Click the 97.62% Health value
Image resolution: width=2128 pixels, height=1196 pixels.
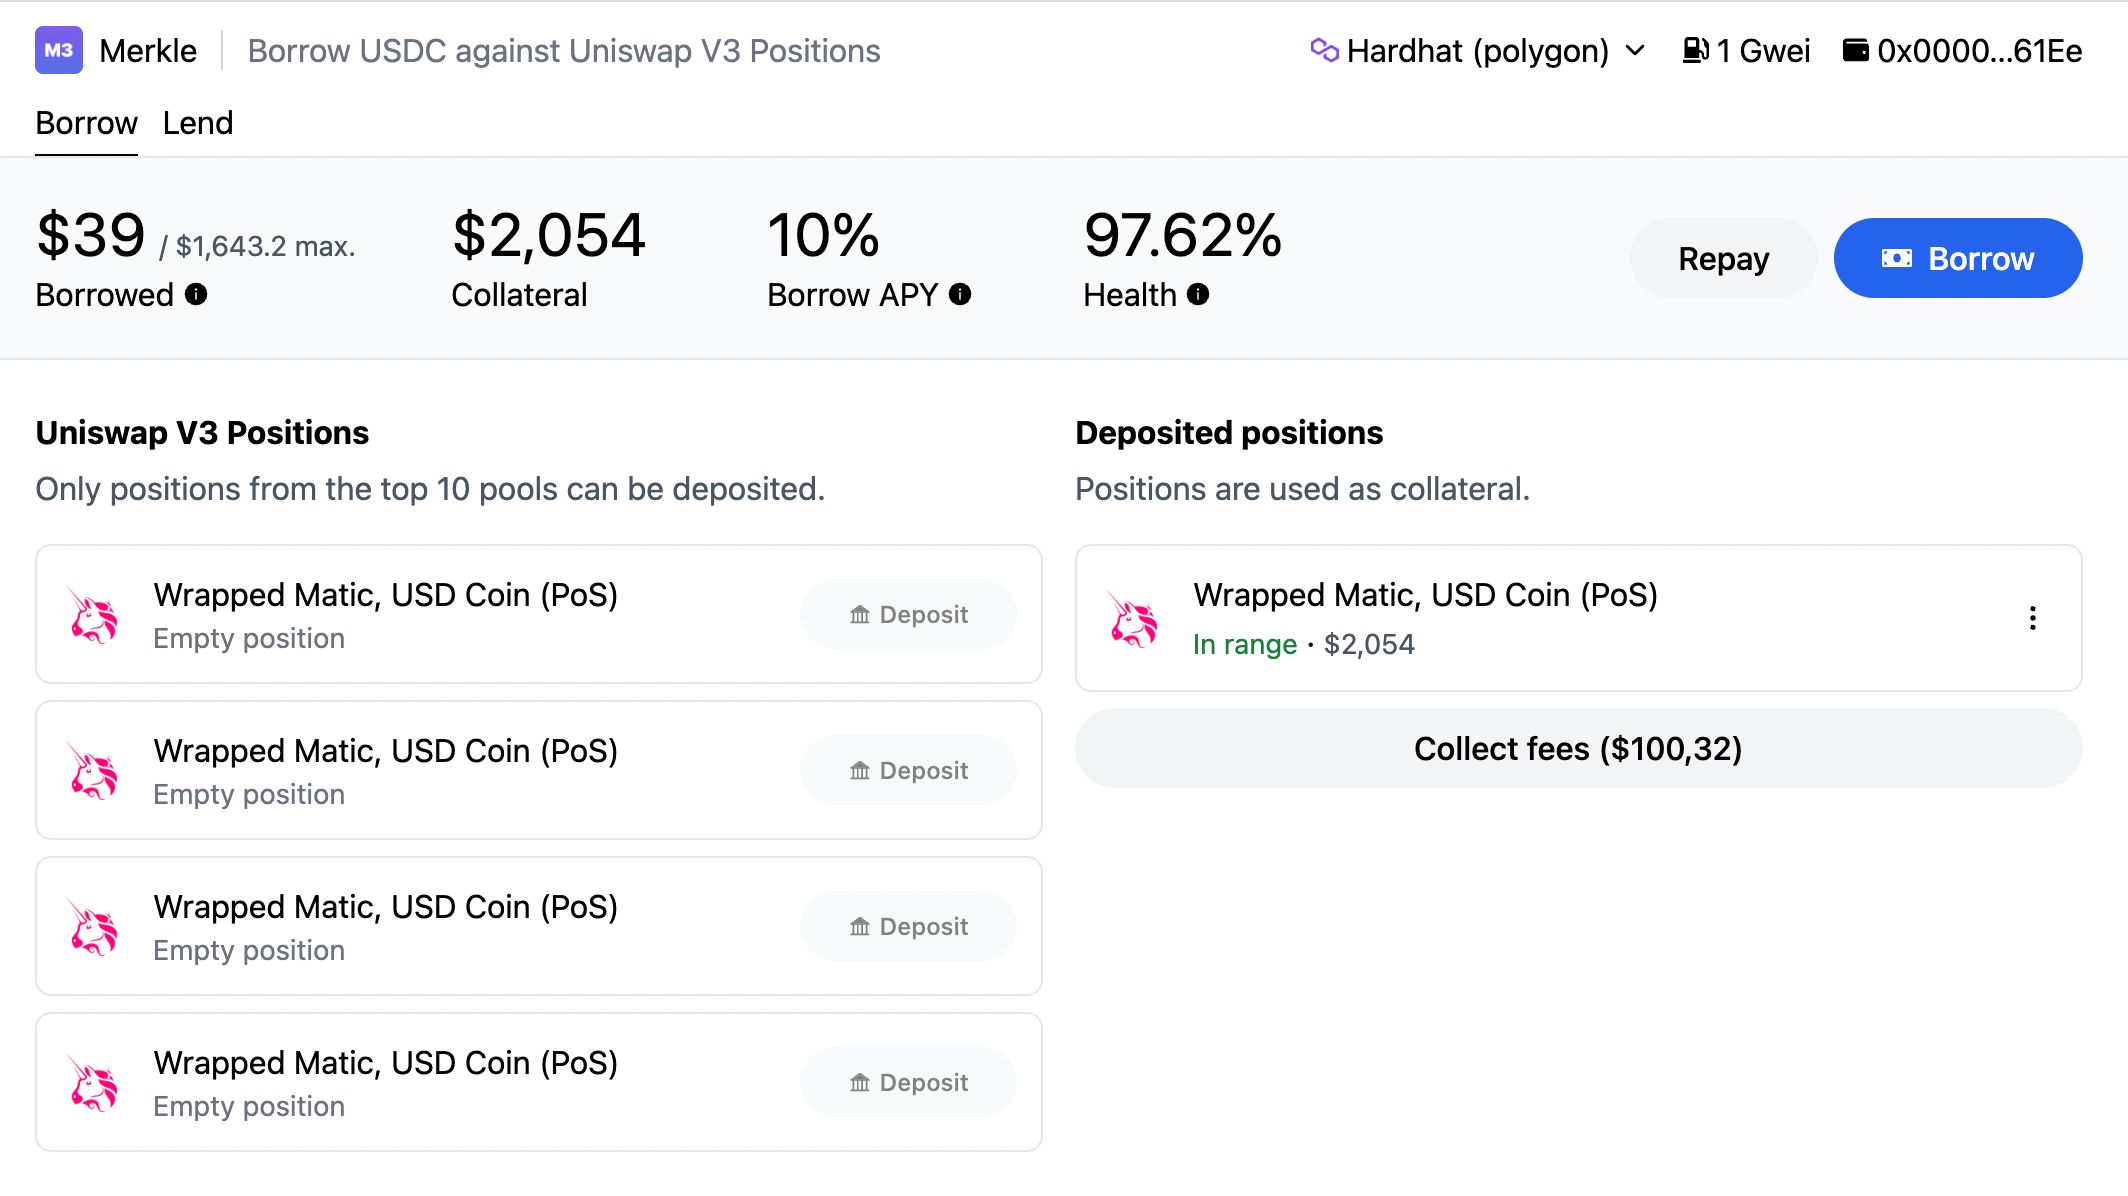(x=1182, y=235)
